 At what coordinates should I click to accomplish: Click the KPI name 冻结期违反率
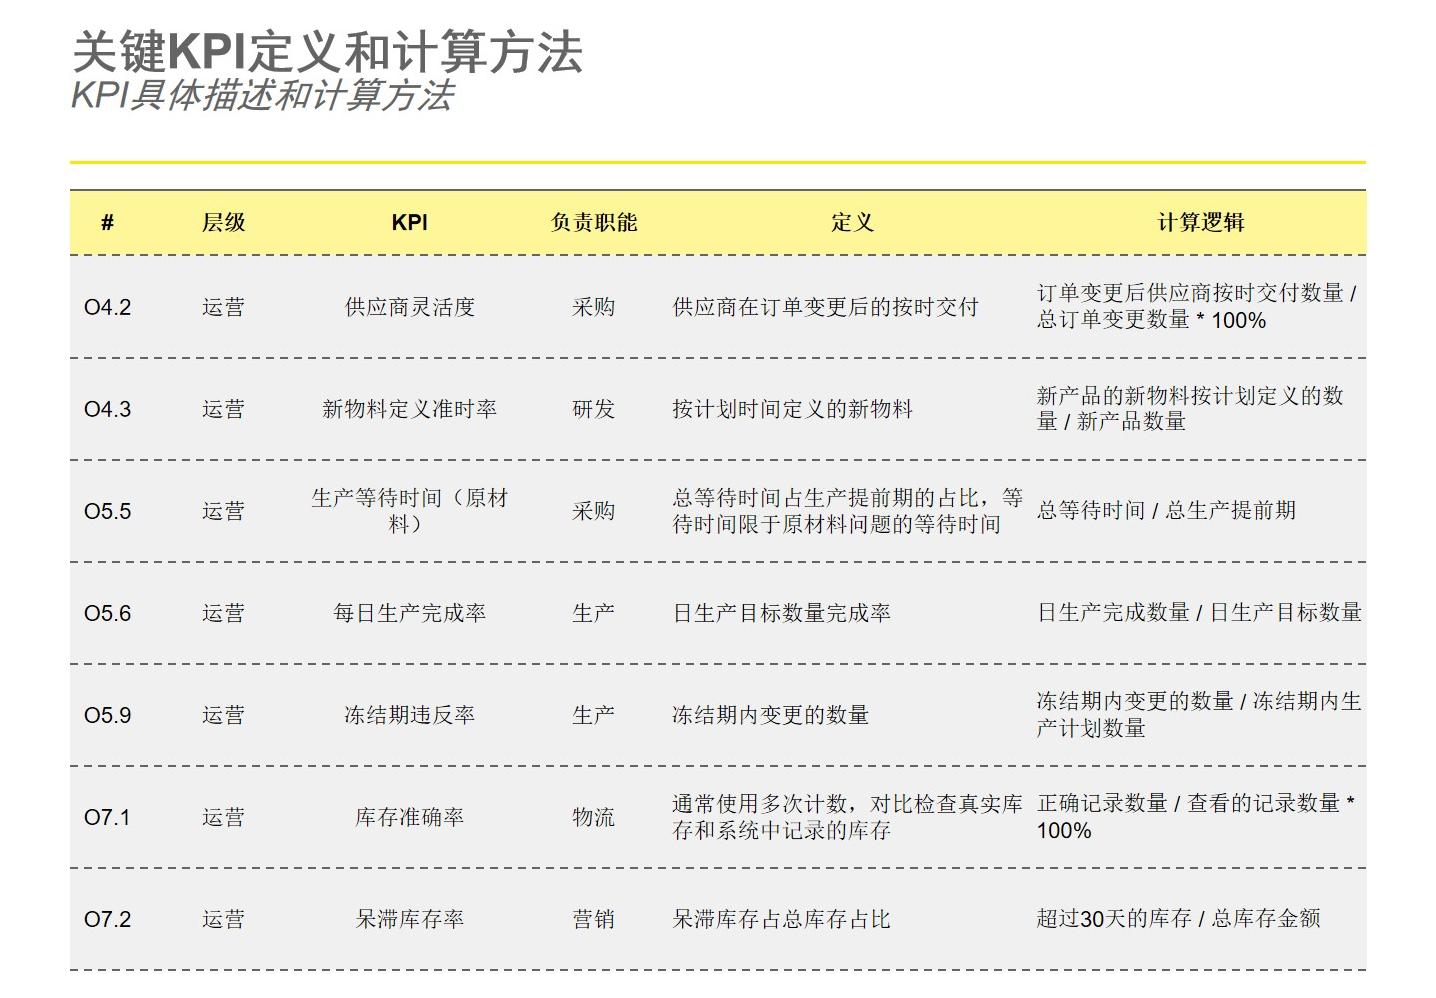point(409,715)
